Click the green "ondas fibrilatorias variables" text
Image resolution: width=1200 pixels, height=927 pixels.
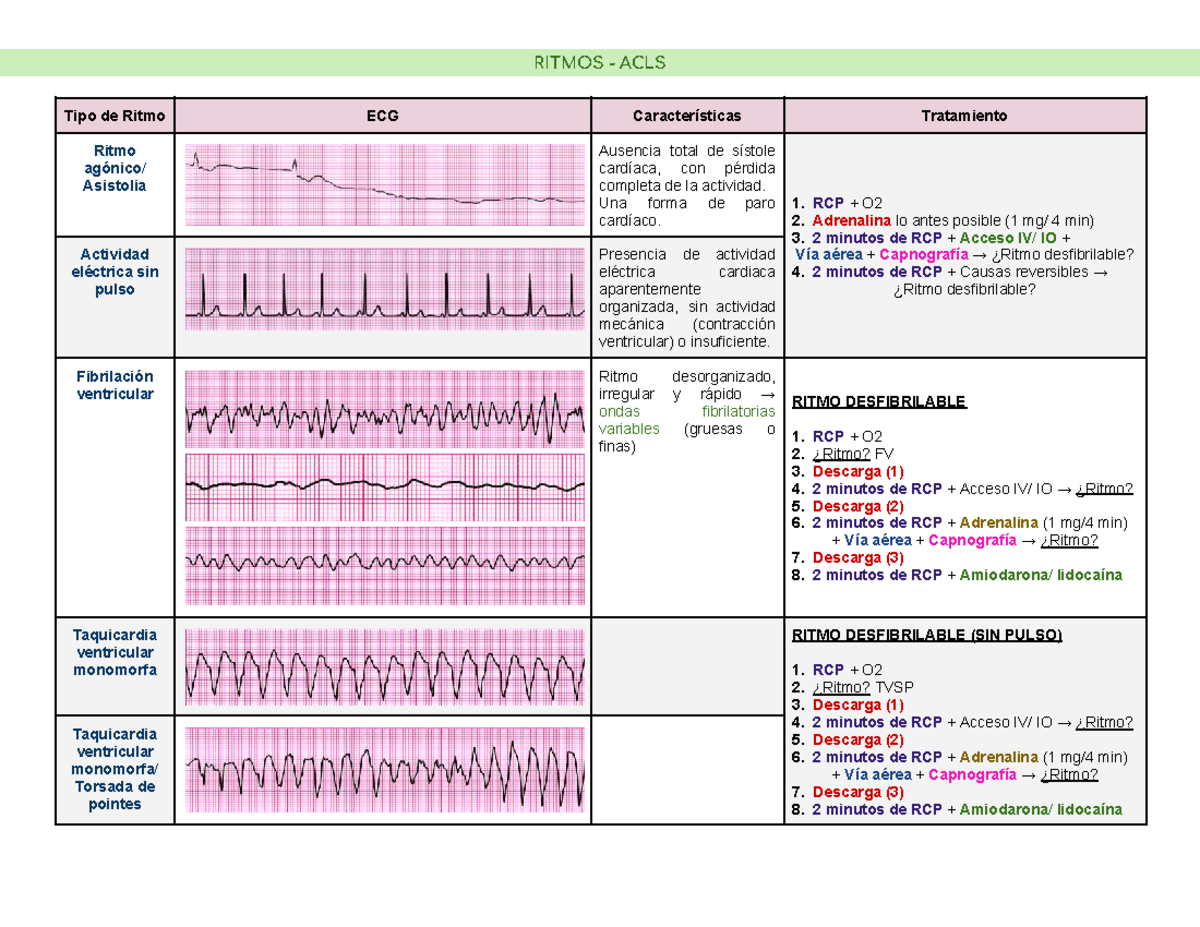(x=686, y=420)
